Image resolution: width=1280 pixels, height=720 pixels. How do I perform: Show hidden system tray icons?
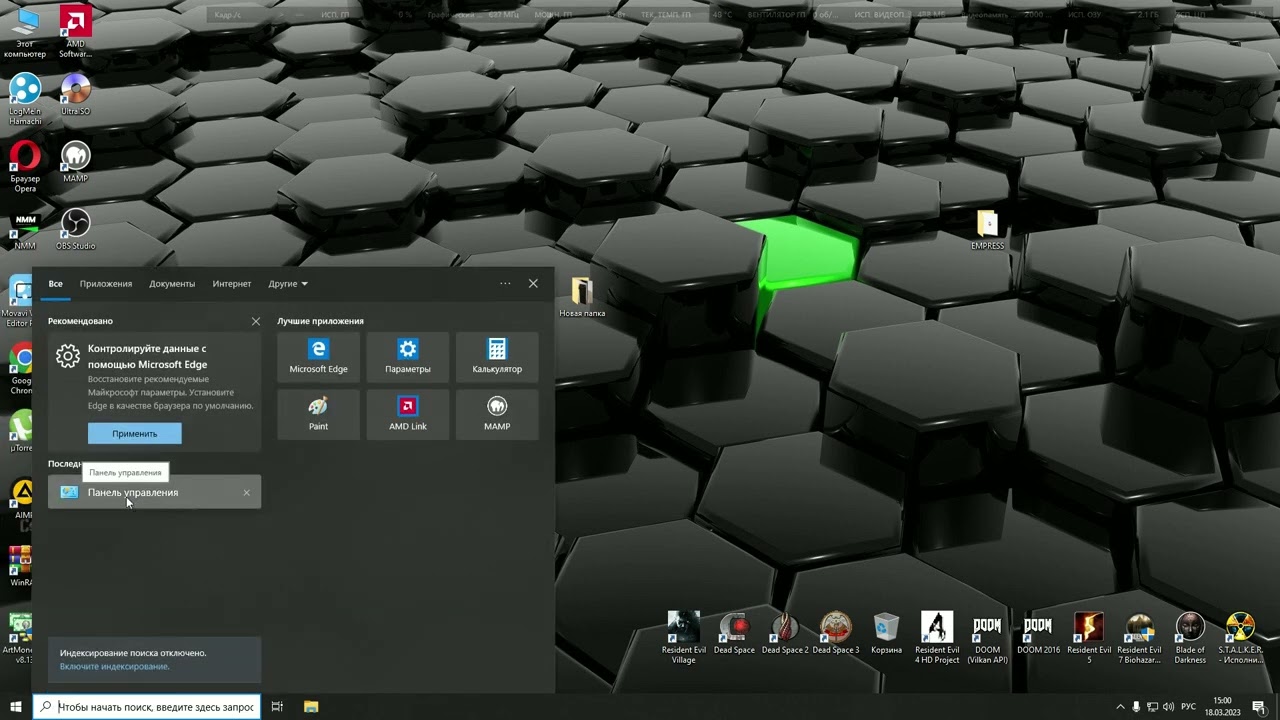pos(1120,707)
